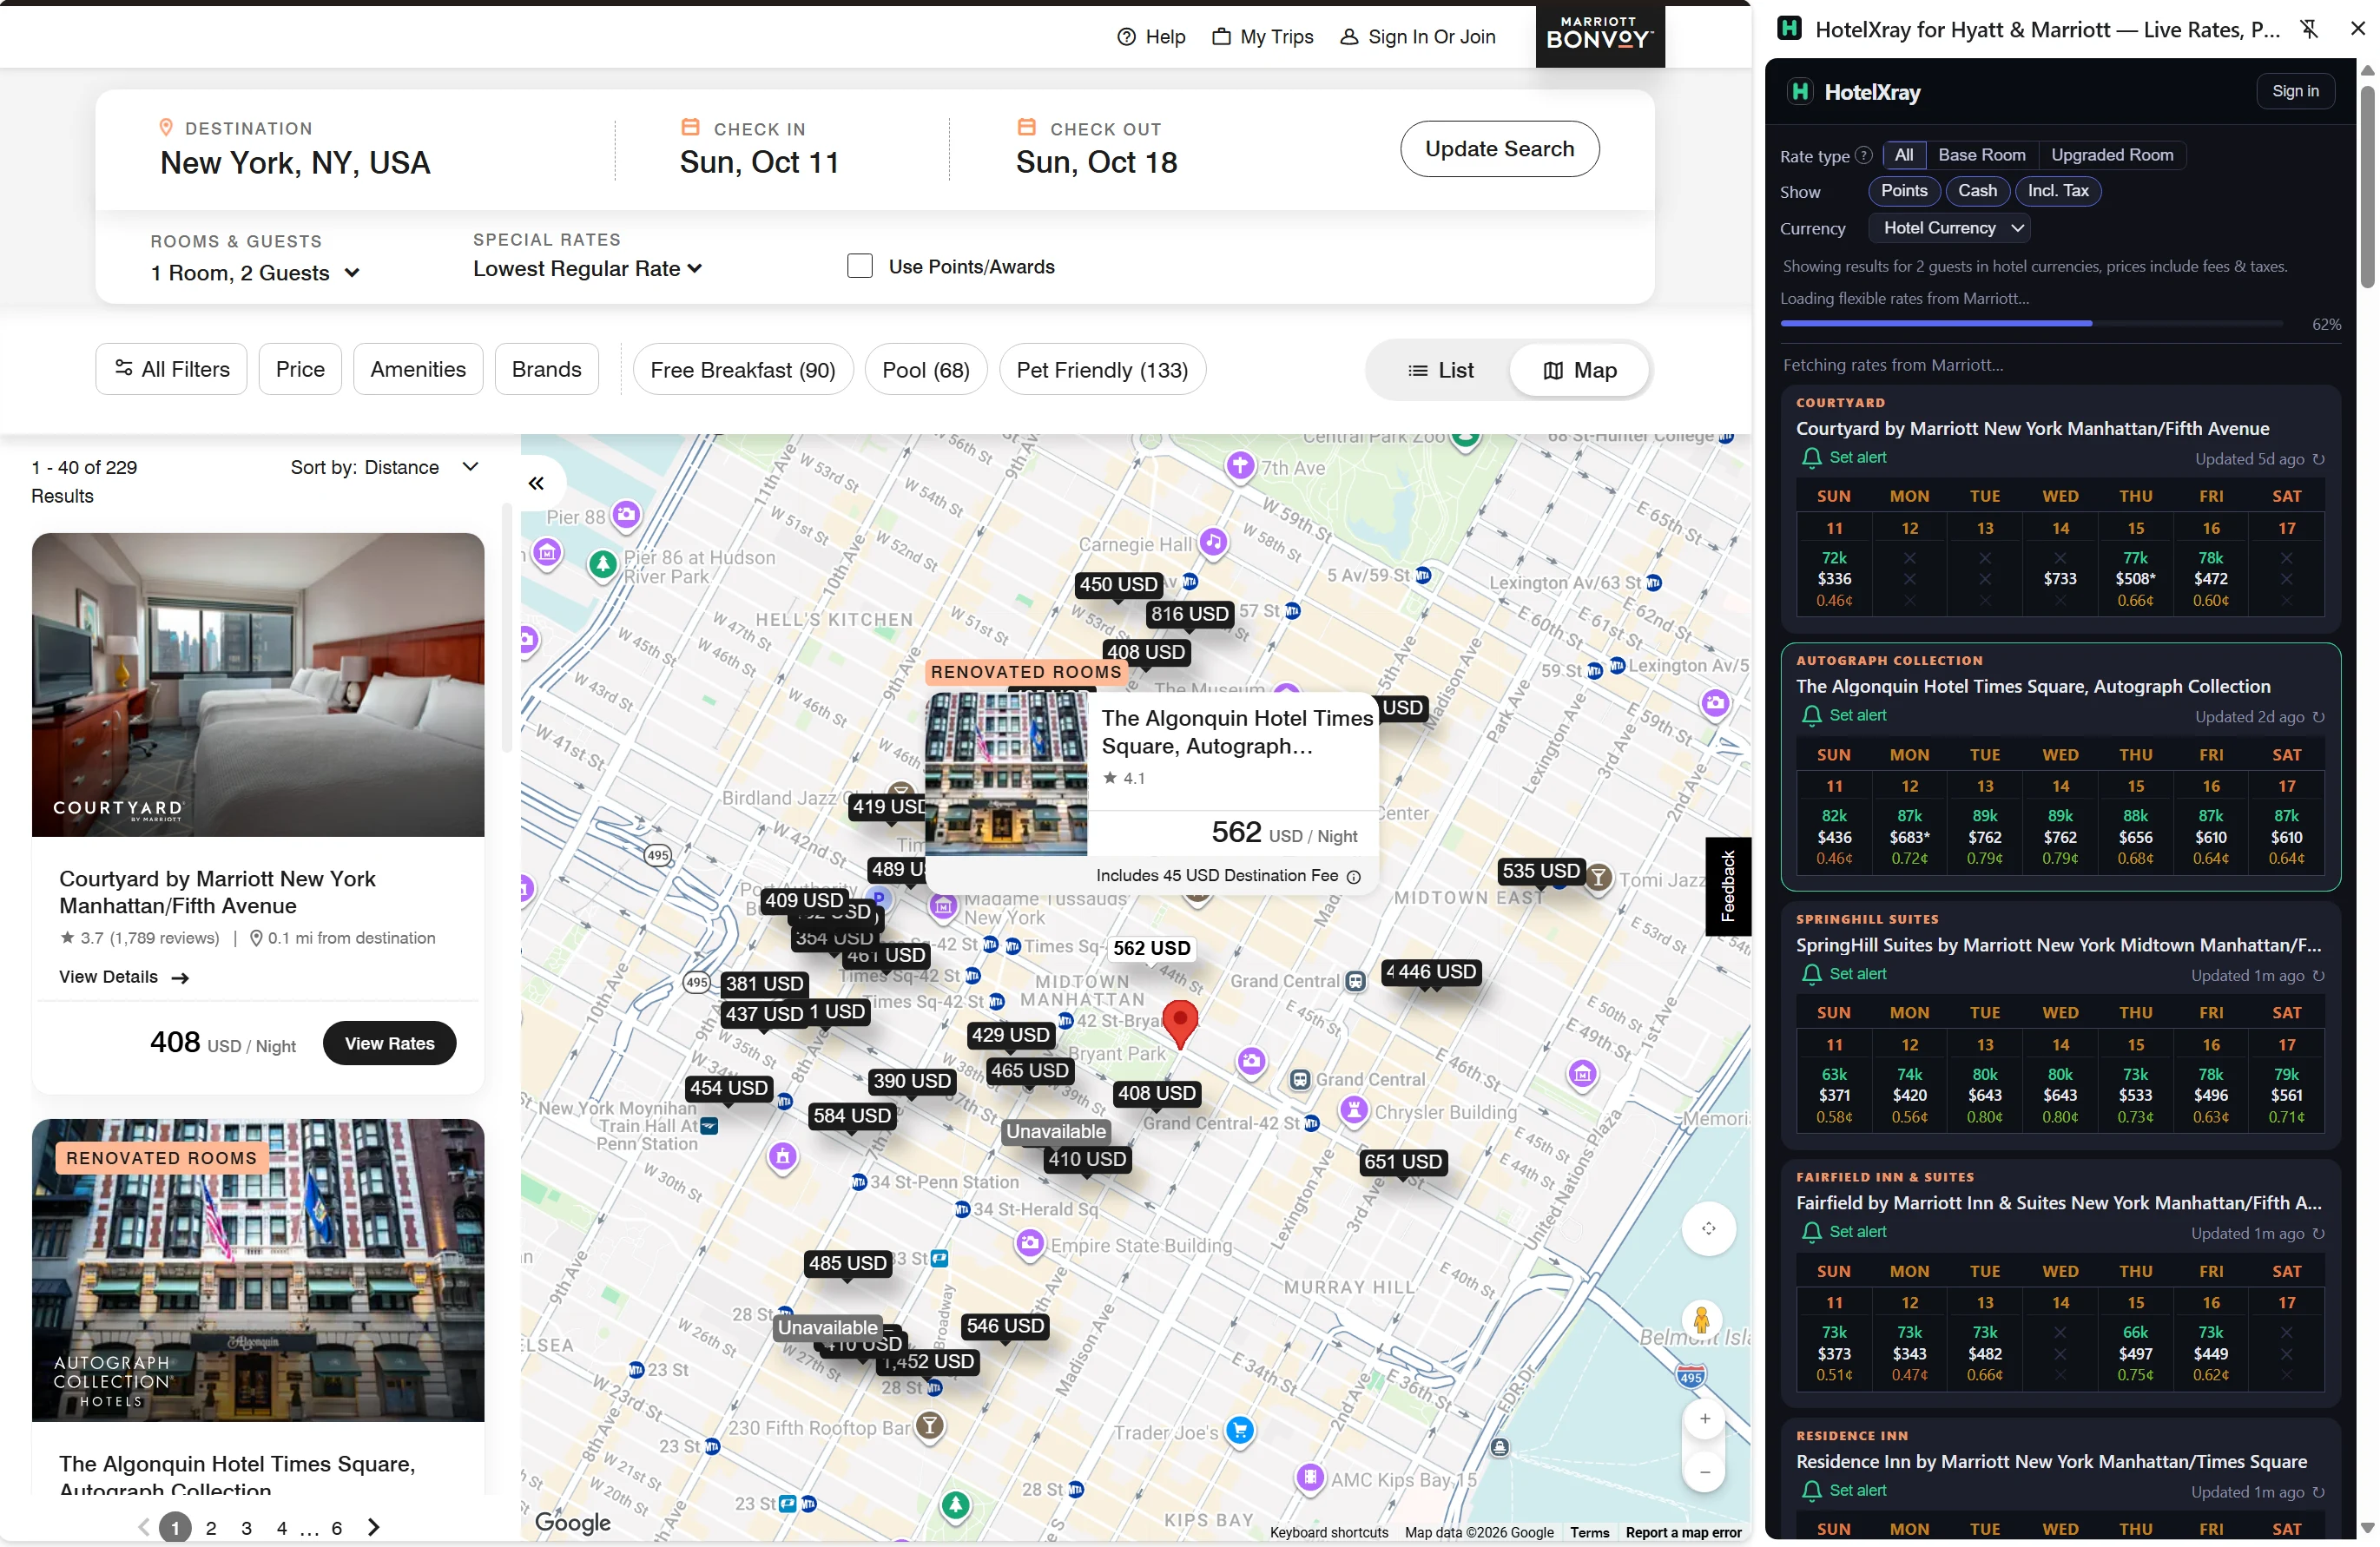Click the HotelXray logo icon
This screenshot has height=1547, width=2380.
(1800, 92)
